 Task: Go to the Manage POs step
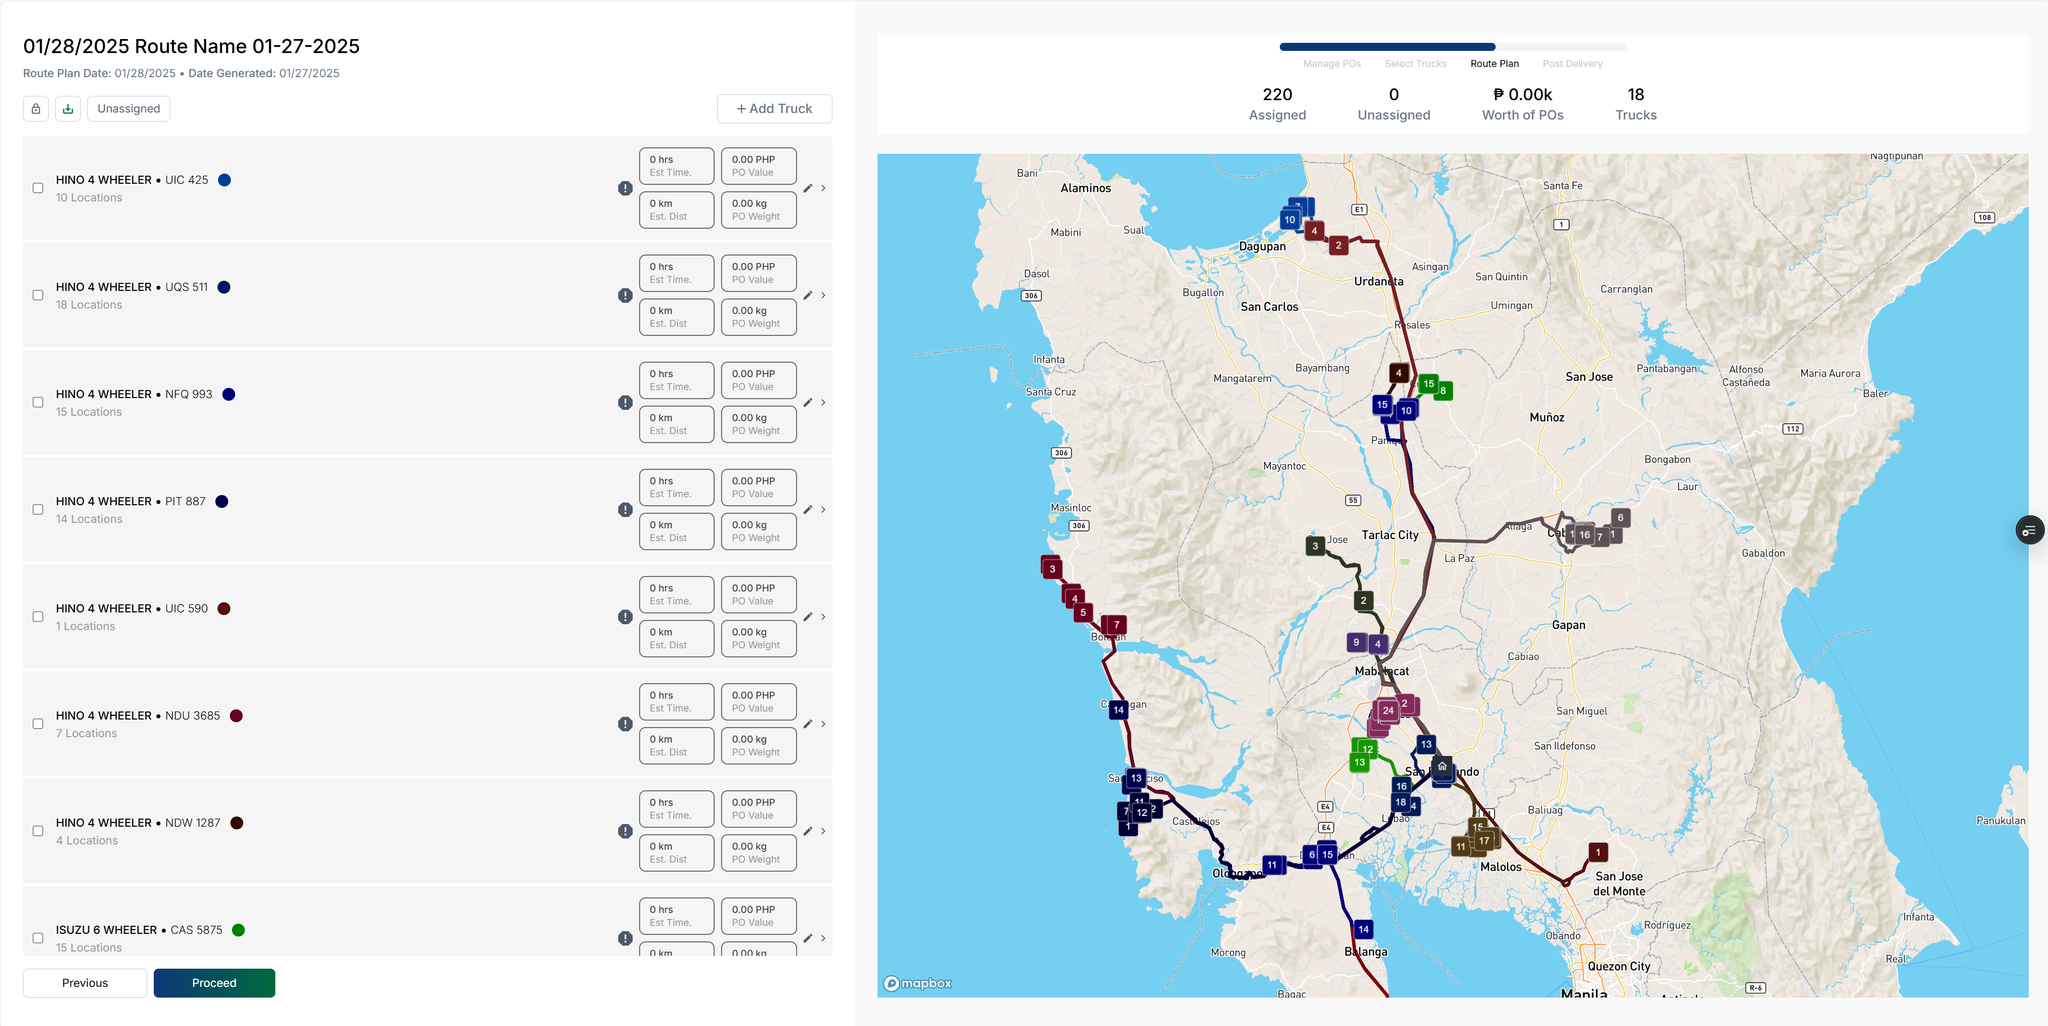pos(1331,64)
